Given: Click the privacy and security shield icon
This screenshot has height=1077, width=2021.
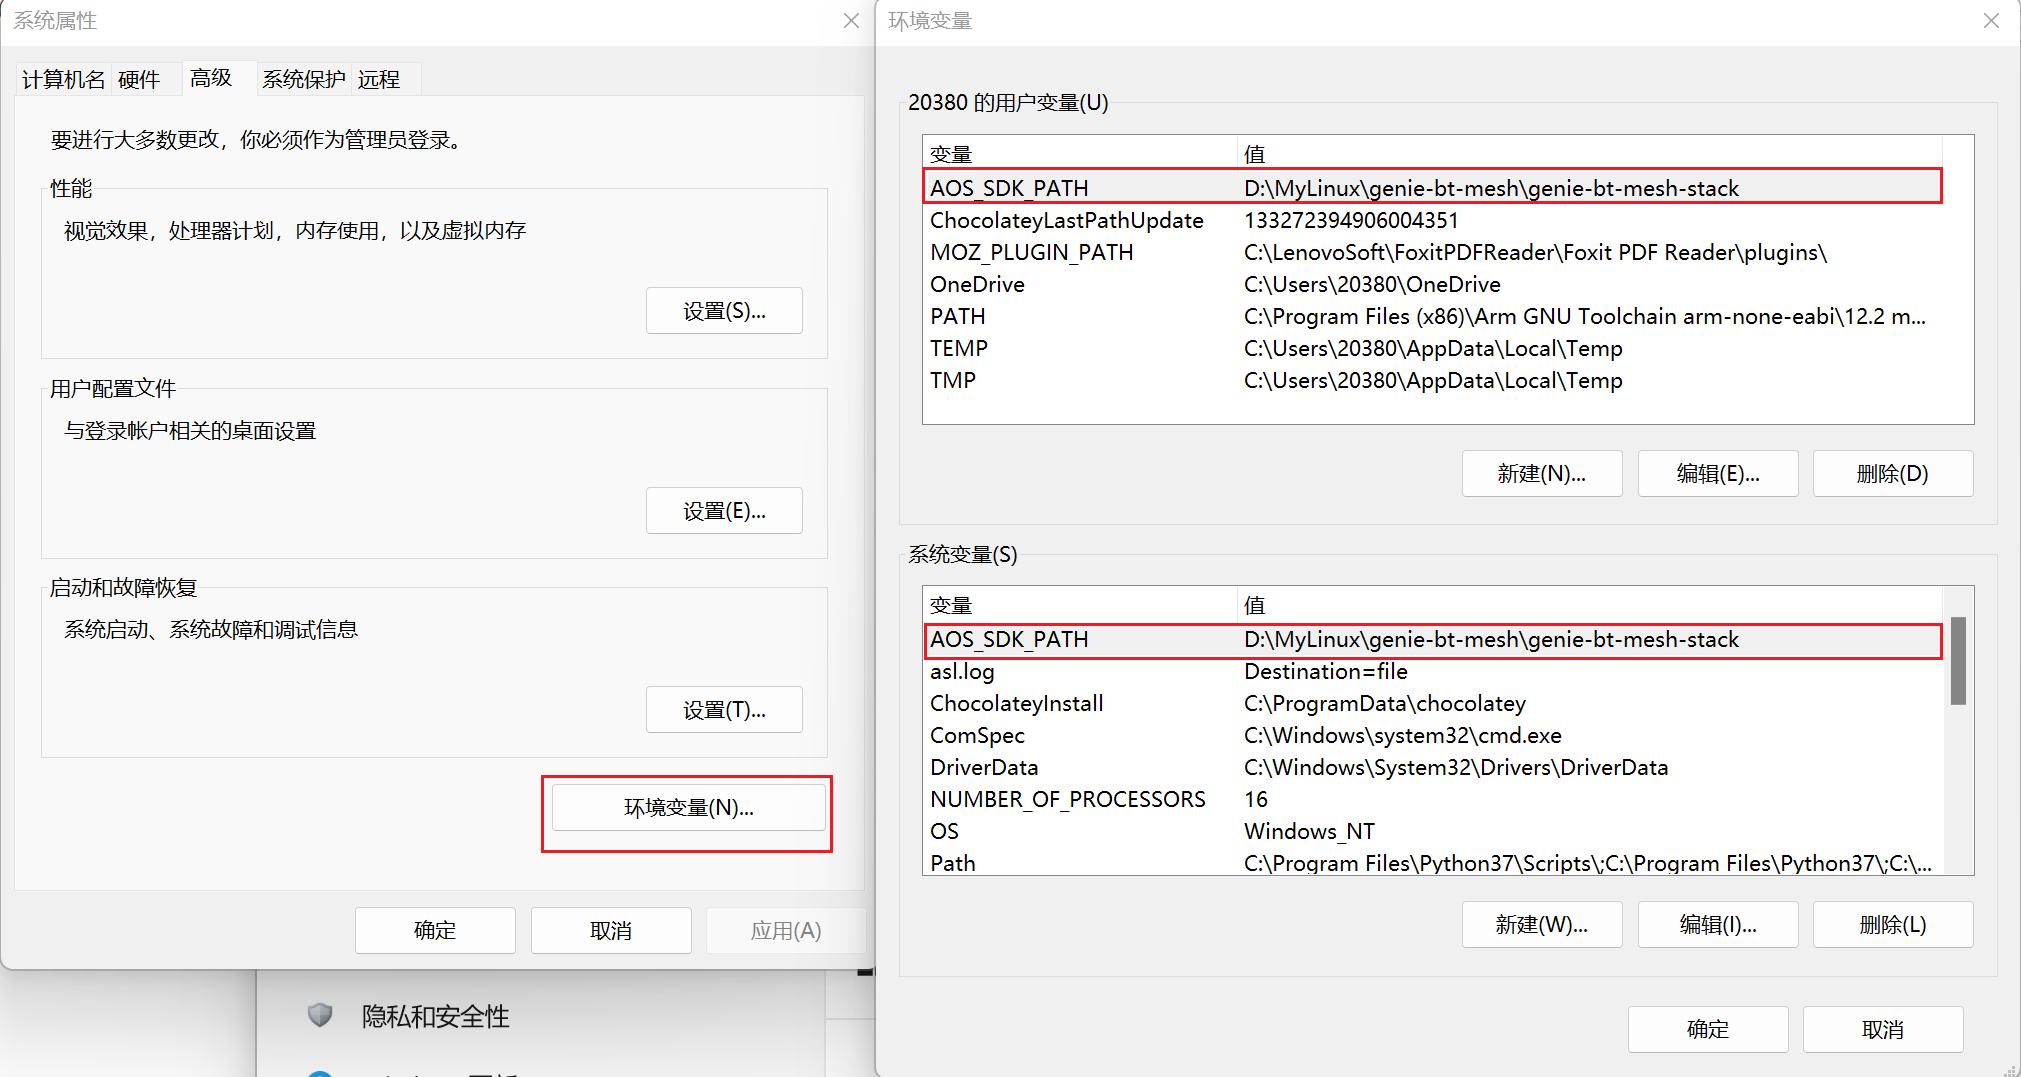Looking at the screenshot, I should click(x=320, y=1015).
